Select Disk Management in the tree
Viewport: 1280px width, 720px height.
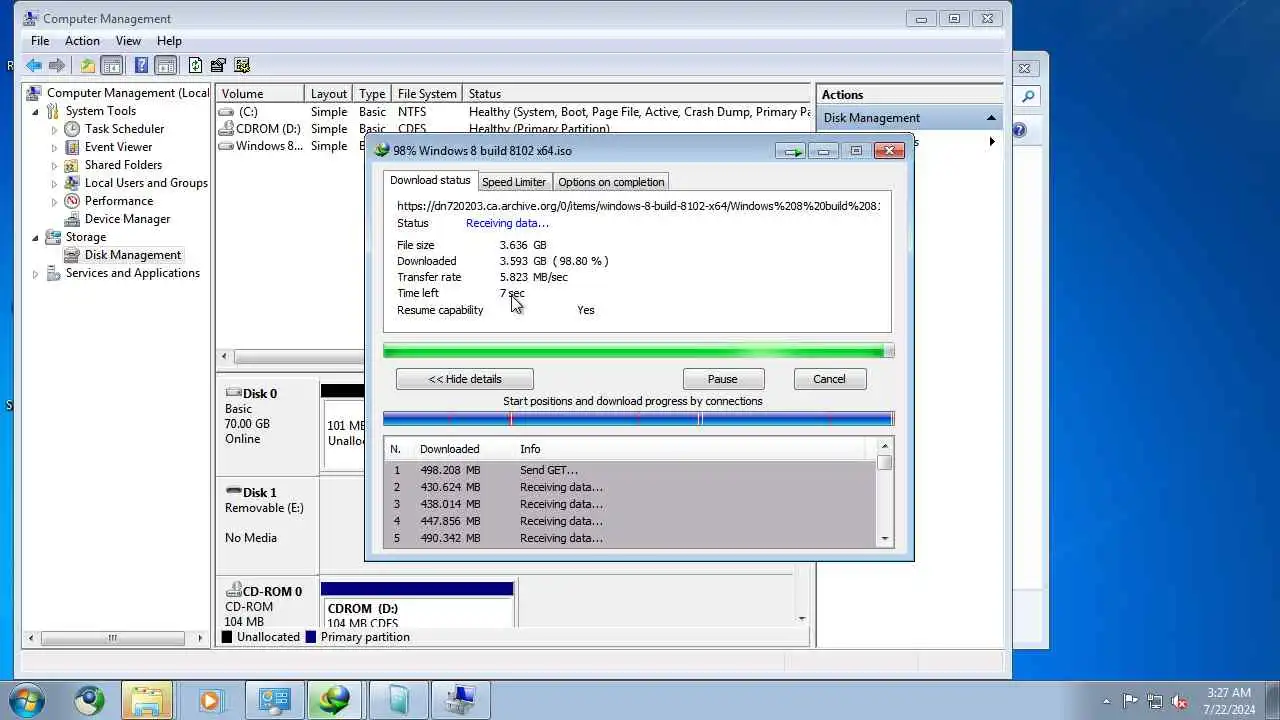[x=133, y=255]
